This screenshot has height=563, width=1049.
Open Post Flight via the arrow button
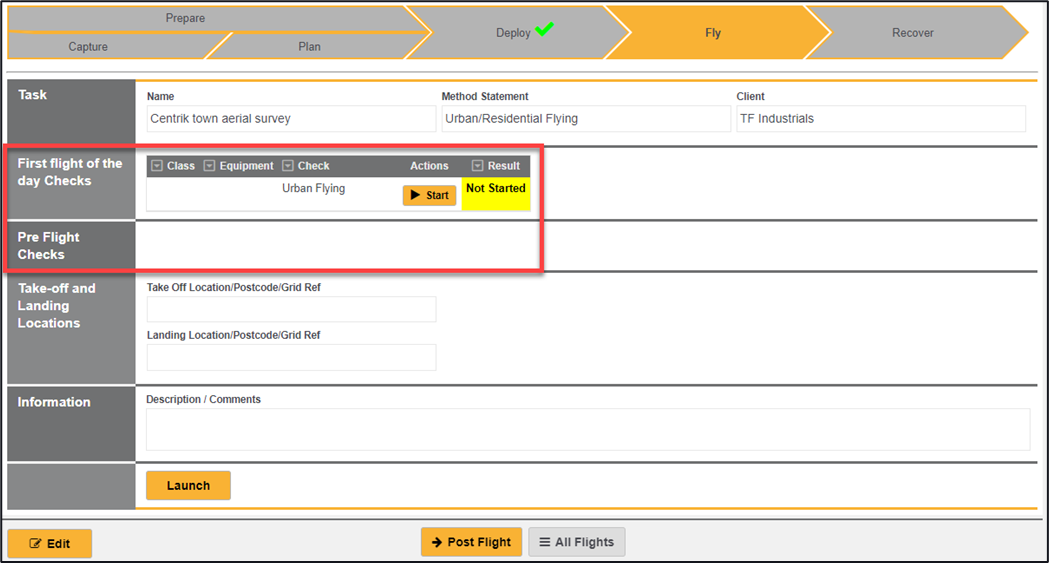click(x=471, y=542)
